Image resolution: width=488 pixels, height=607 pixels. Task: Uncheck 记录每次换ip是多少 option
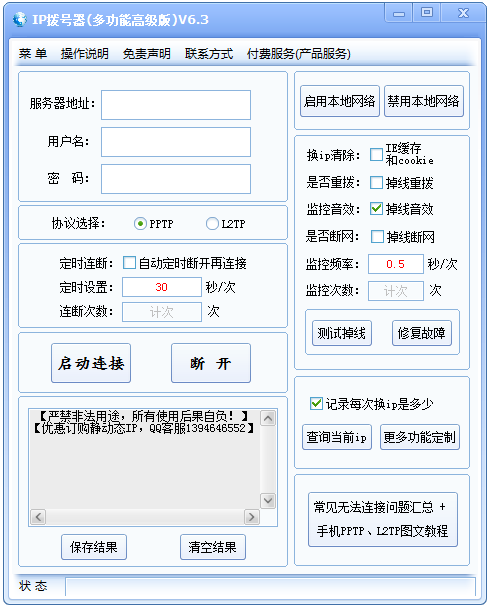[316, 403]
